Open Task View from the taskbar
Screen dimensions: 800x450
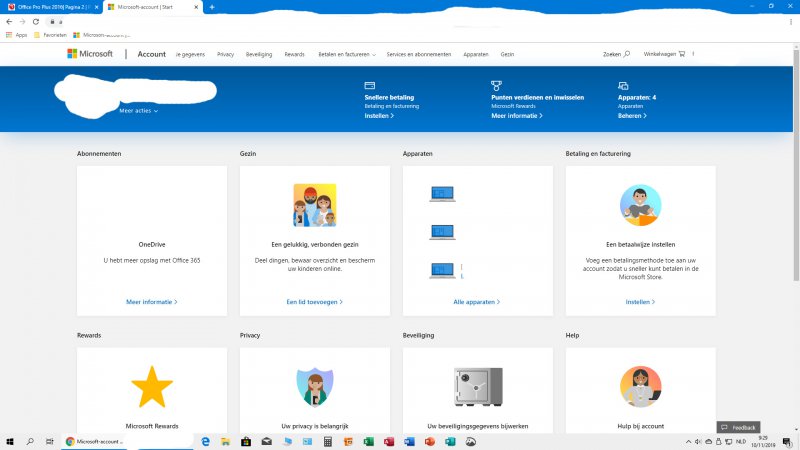(49, 442)
